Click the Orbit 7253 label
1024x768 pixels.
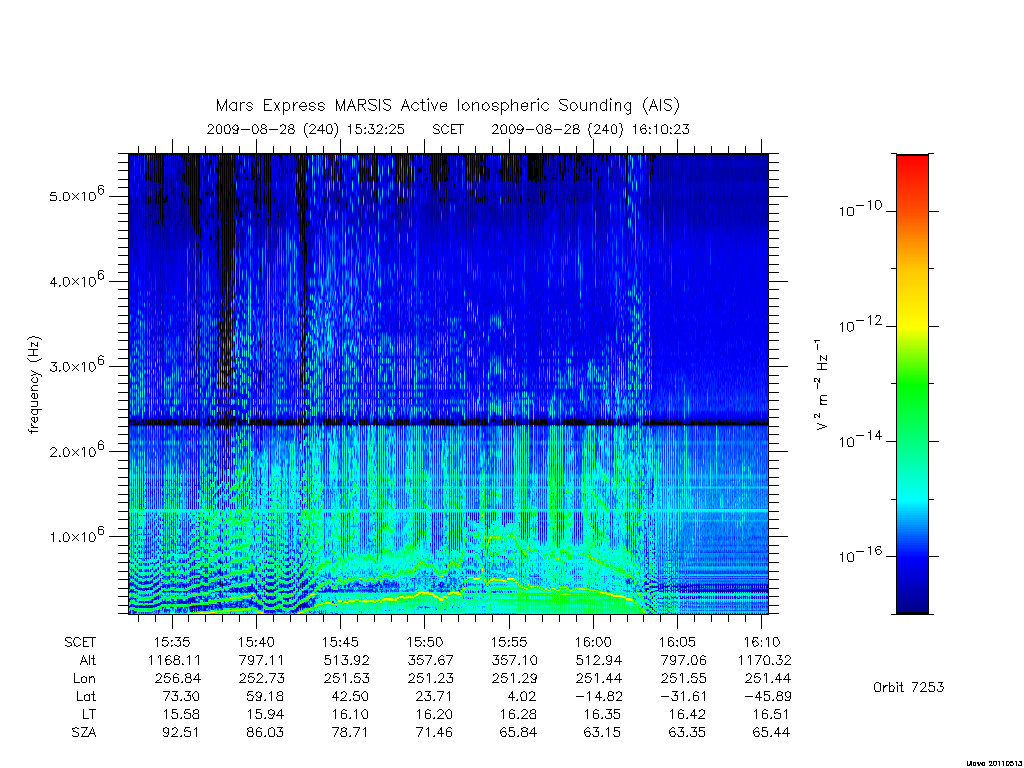click(x=908, y=687)
